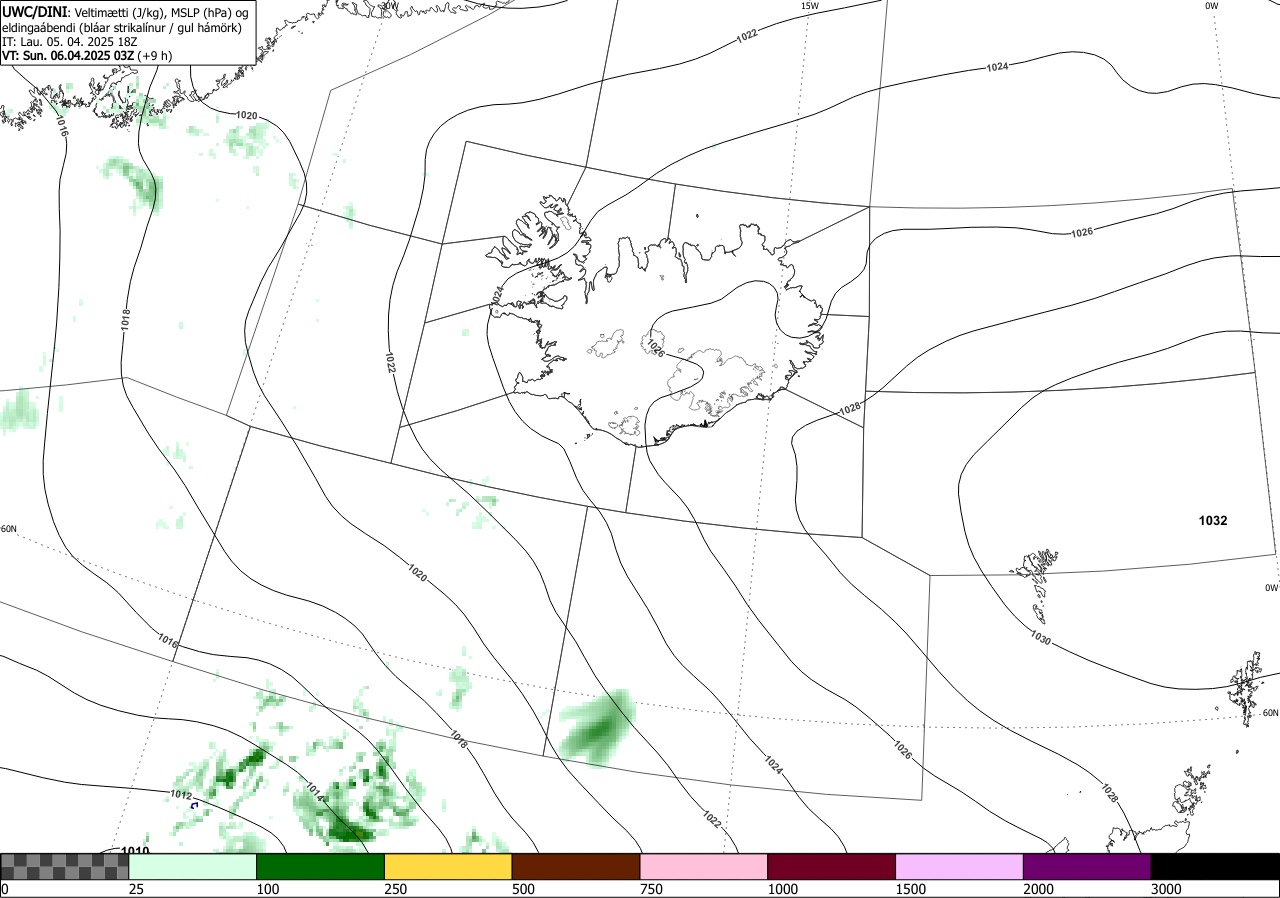Screen dimensions: 1280x898
Task: Click the pink 750–1000 legend swatch
Action: coord(704,866)
